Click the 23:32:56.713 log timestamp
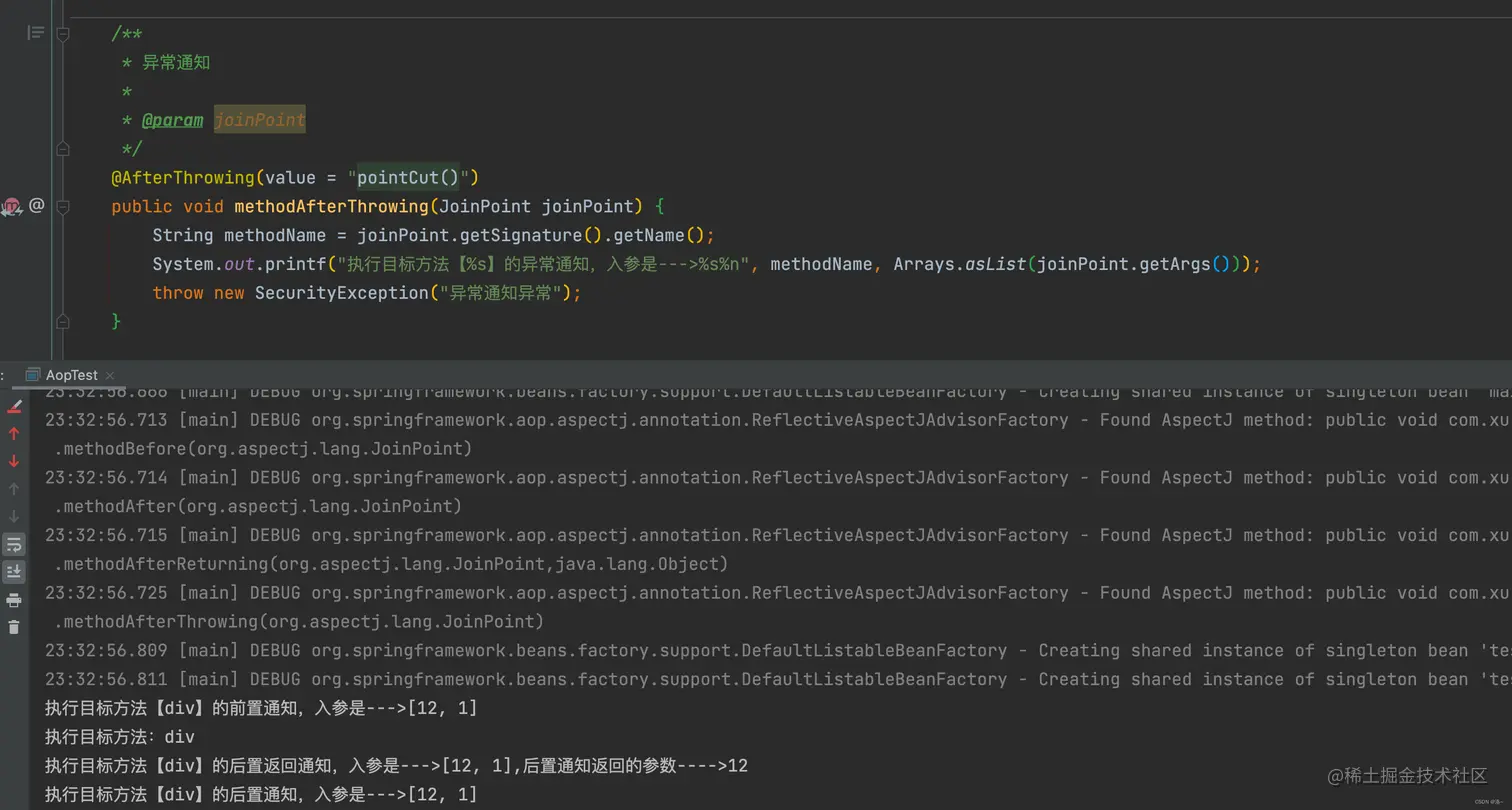This screenshot has height=810, width=1512. click(x=107, y=420)
